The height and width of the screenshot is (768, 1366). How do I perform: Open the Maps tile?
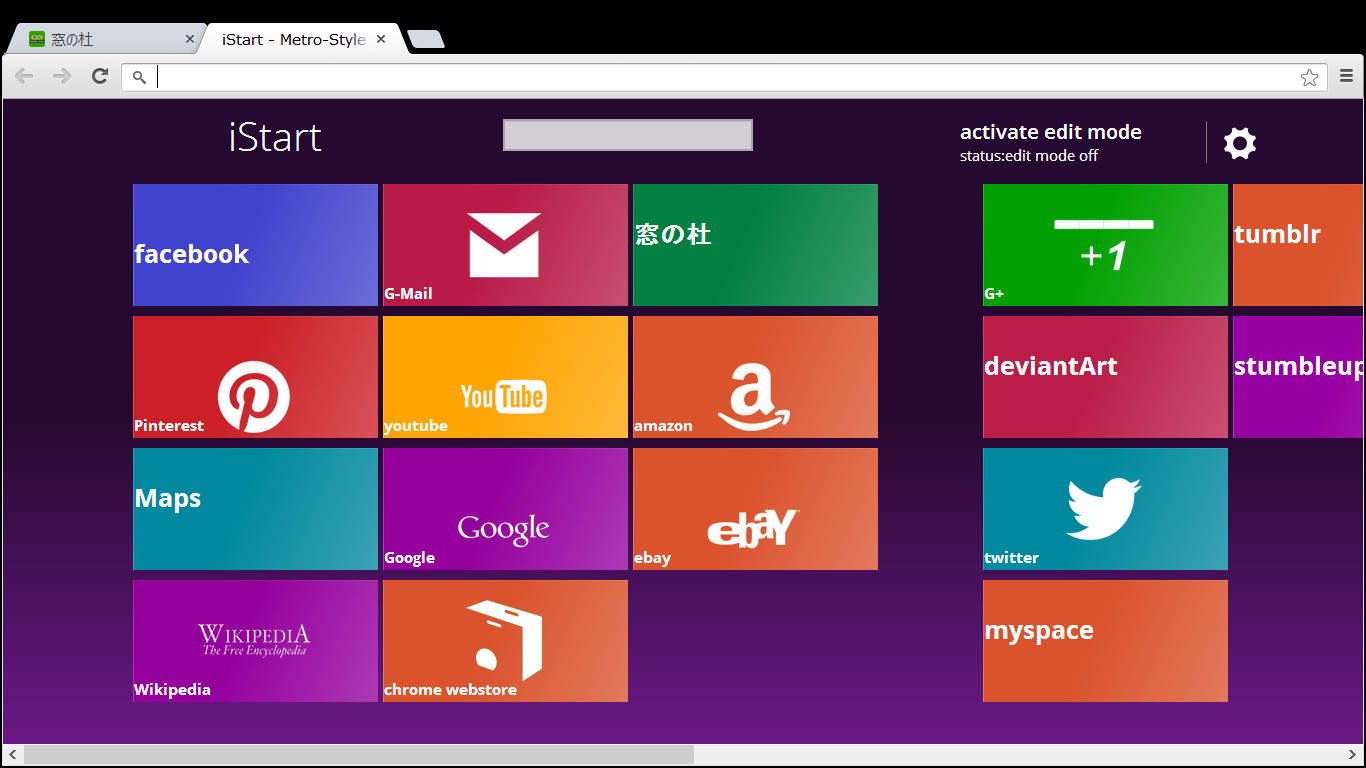coord(254,508)
